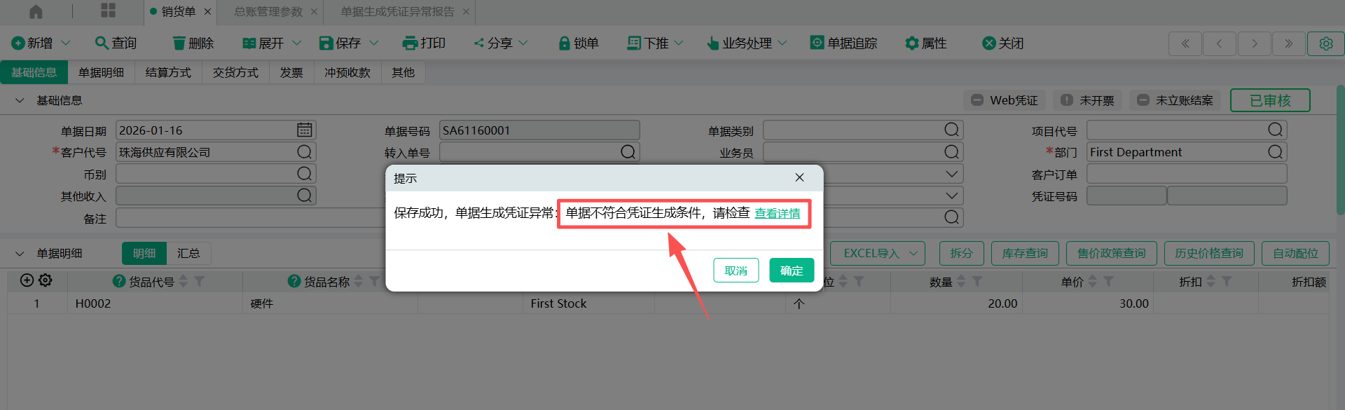Image resolution: width=1345 pixels, height=410 pixels.
Task: Open the 查看详情 link
Action: click(x=777, y=213)
